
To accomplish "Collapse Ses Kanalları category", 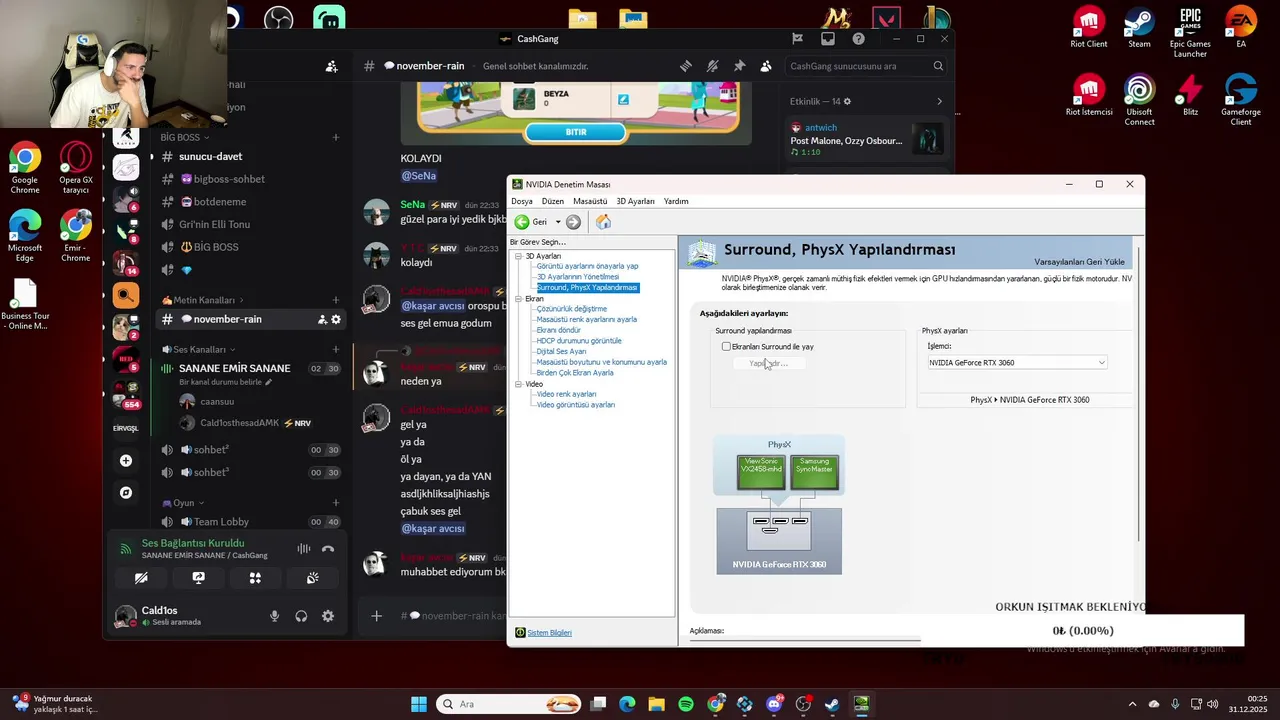I will pyautogui.click(x=199, y=350).
